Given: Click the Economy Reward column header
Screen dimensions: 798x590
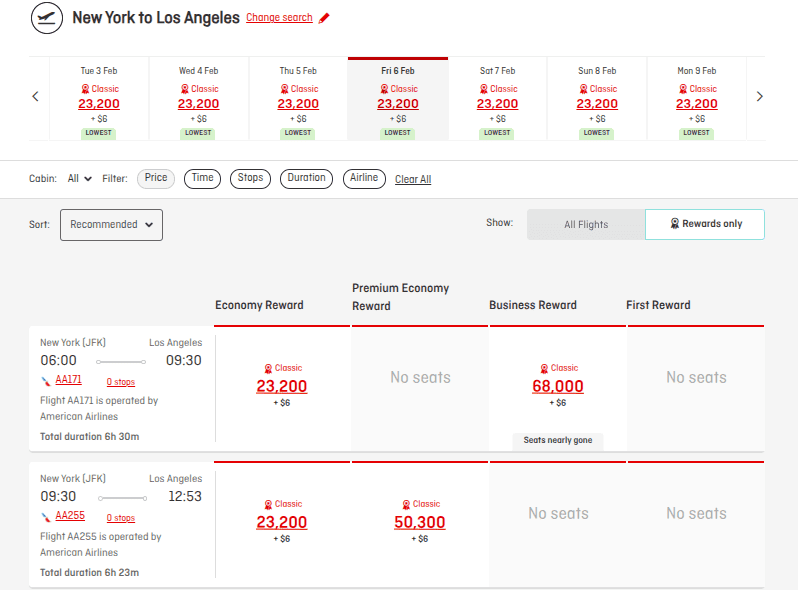Looking at the screenshot, I should (x=259, y=305).
